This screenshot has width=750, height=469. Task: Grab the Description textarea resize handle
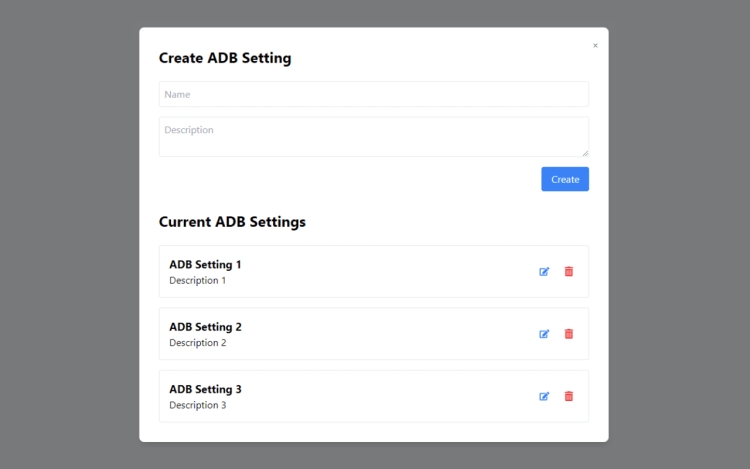pos(585,153)
